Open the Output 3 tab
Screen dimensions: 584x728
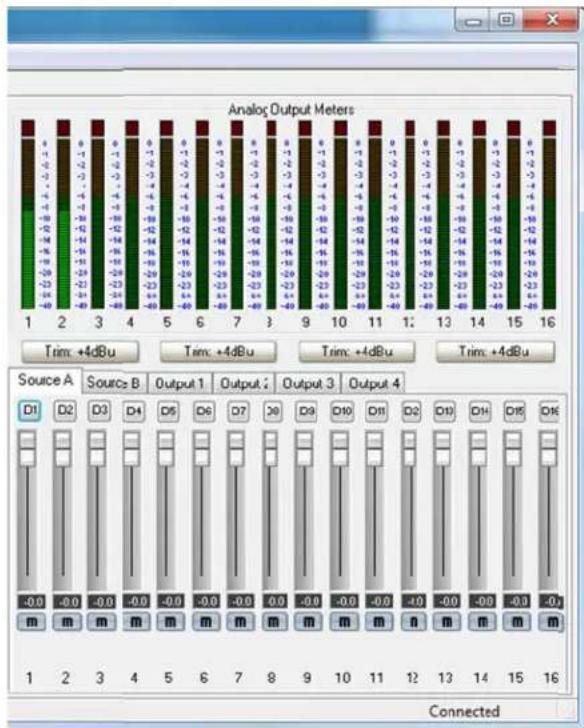tap(308, 384)
